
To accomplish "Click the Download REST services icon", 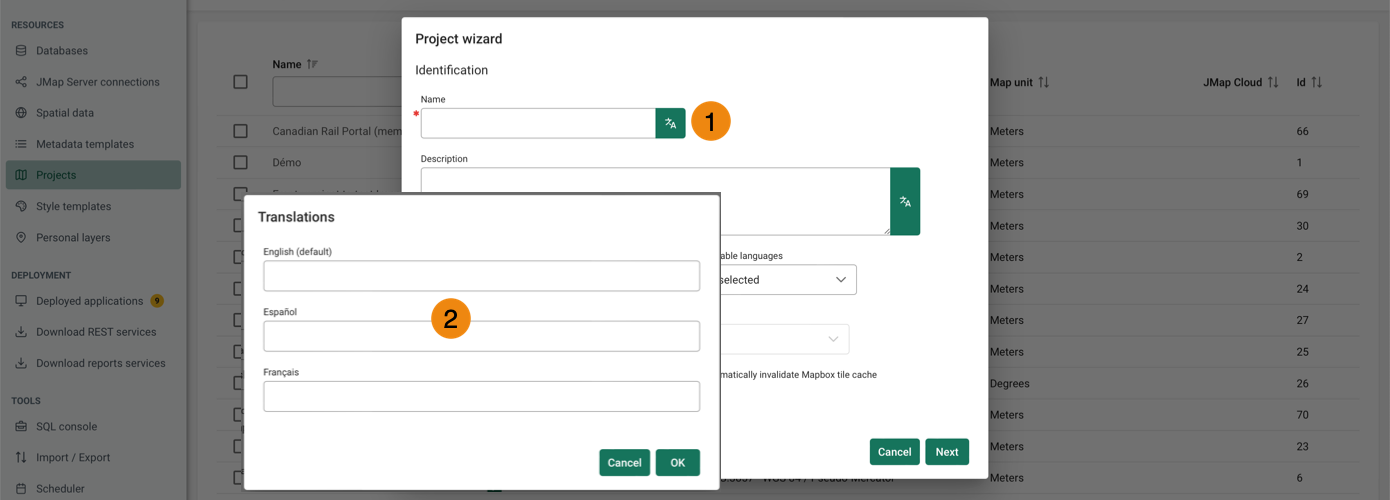I will (x=21, y=332).
